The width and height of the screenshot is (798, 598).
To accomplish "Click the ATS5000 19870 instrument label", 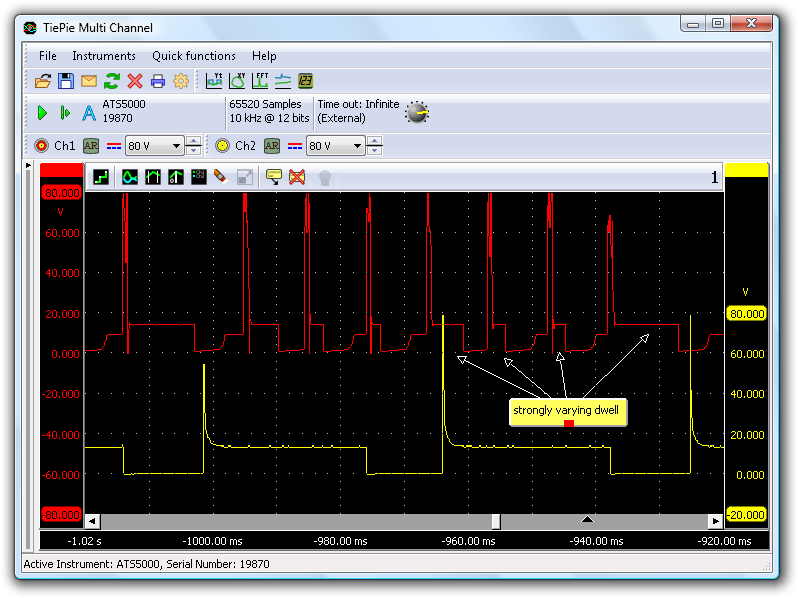I will coord(124,111).
